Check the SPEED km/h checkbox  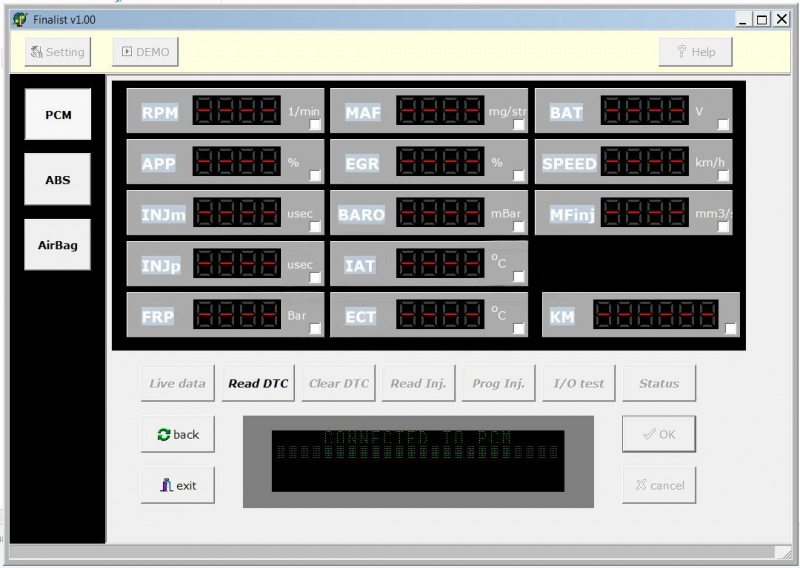pos(723,176)
